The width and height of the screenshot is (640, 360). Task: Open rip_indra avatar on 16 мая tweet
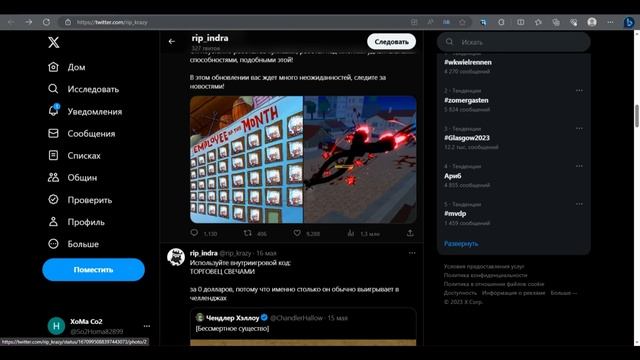pos(176,257)
